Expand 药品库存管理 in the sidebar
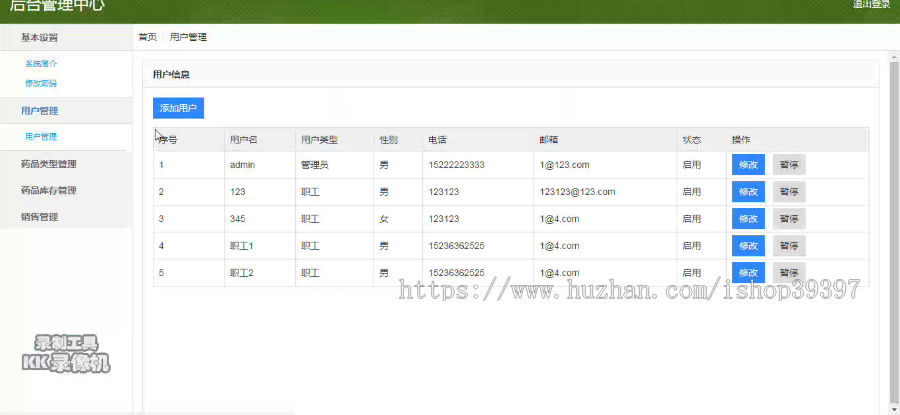900x415 pixels. 66,191
